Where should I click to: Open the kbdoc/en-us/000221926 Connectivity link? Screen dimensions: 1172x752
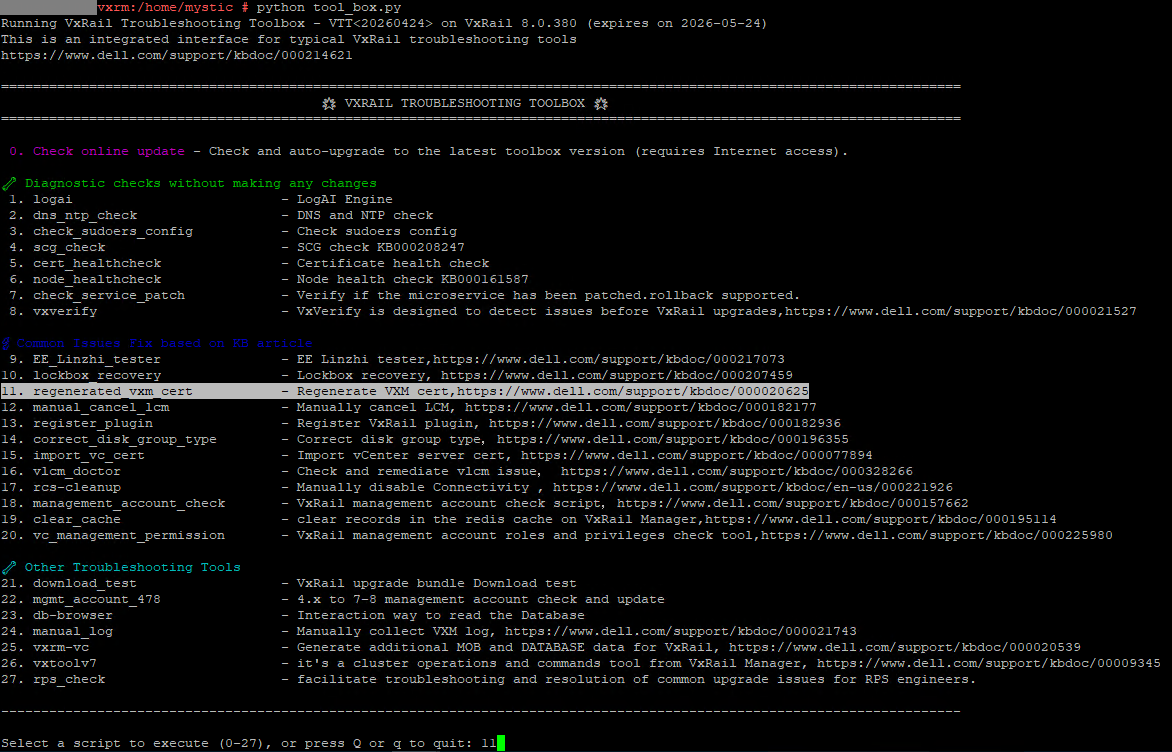[x=753, y=487]
